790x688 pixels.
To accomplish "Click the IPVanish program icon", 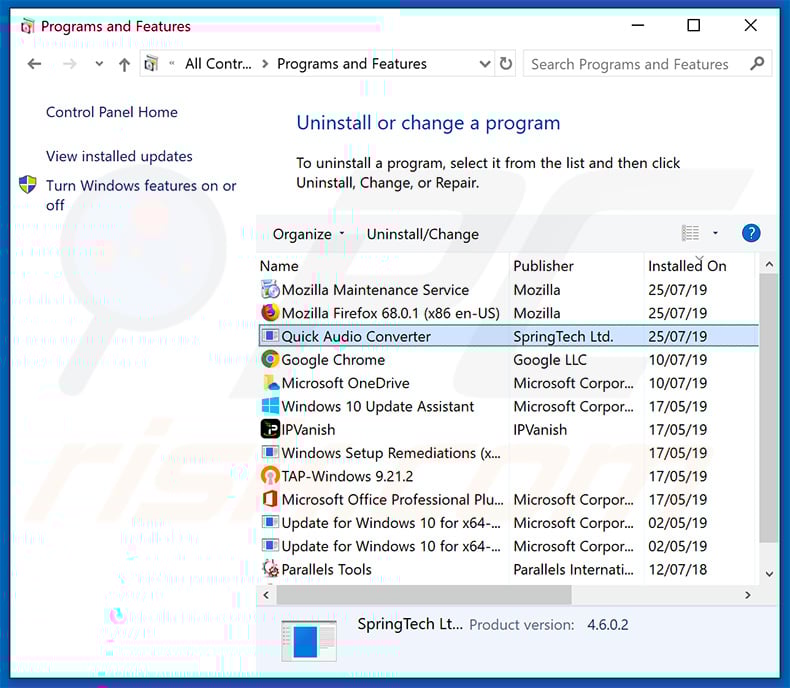I will click(x=270, y=430).
